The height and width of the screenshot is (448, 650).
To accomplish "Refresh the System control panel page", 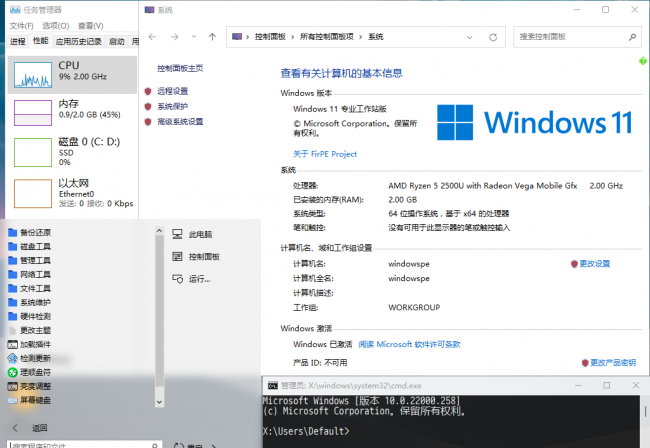I will pos(493,37).
